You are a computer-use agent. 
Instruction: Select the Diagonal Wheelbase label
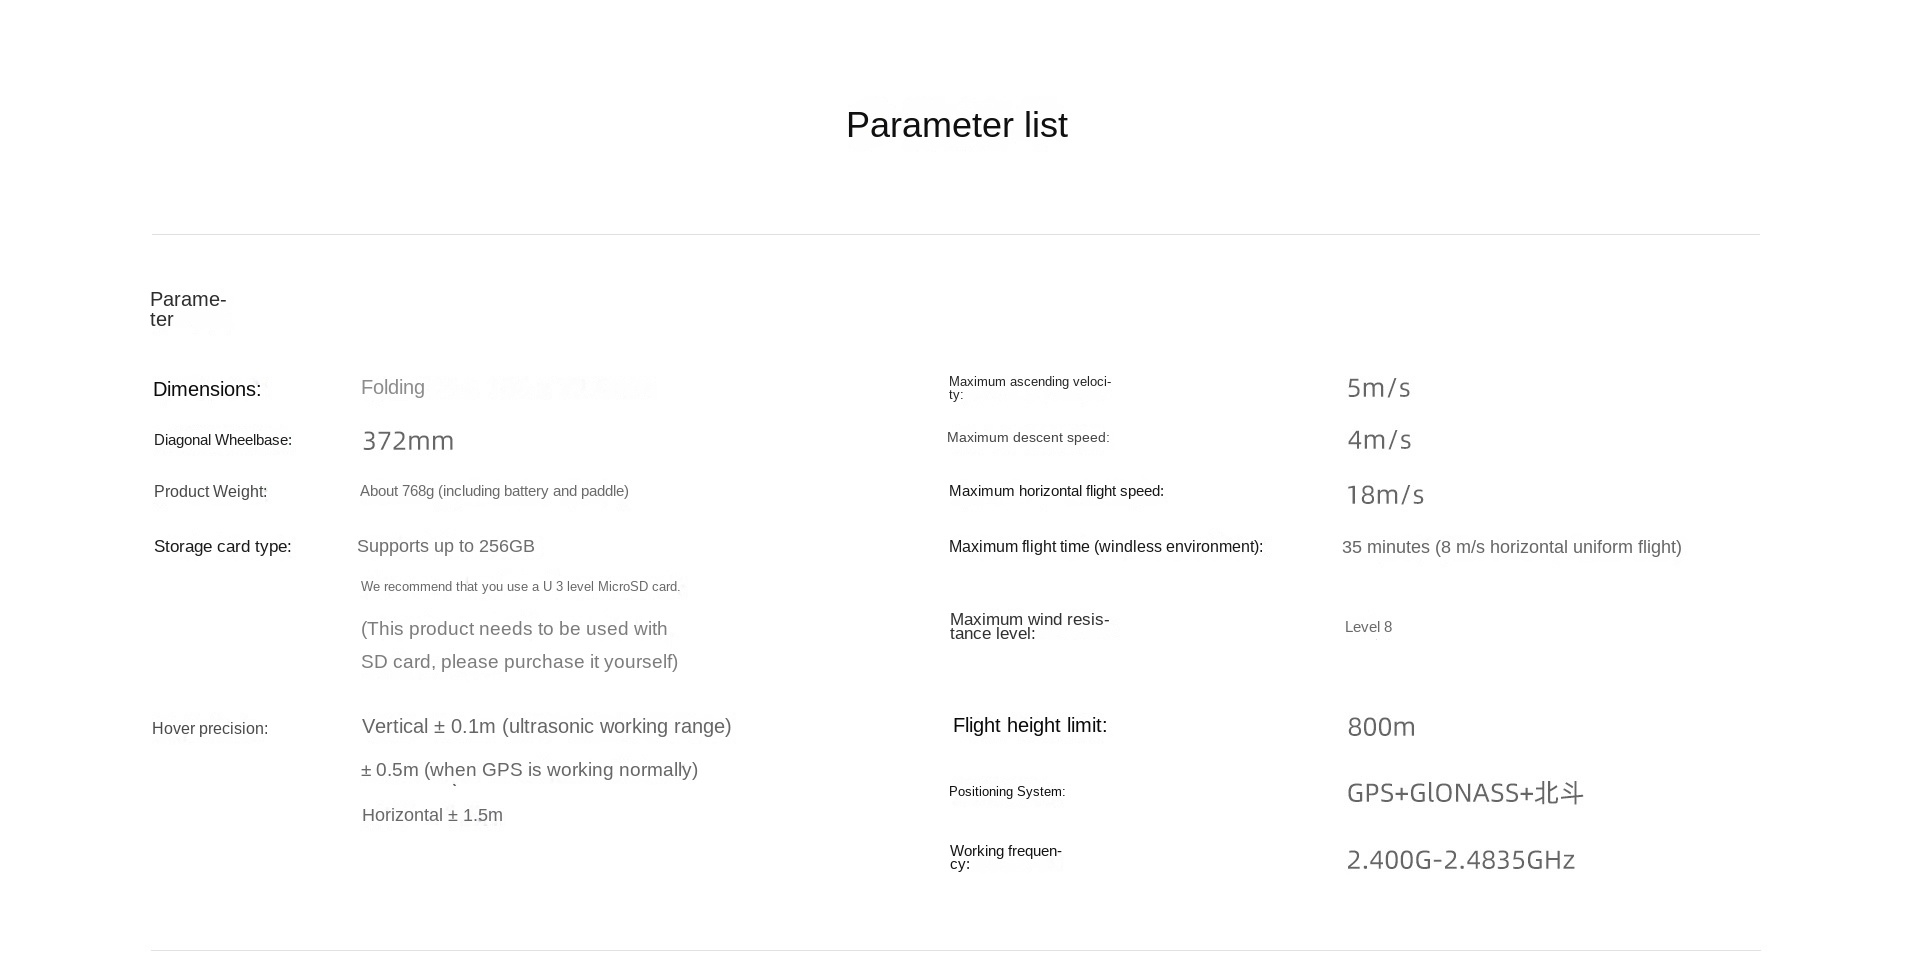[x=223, y=440]
